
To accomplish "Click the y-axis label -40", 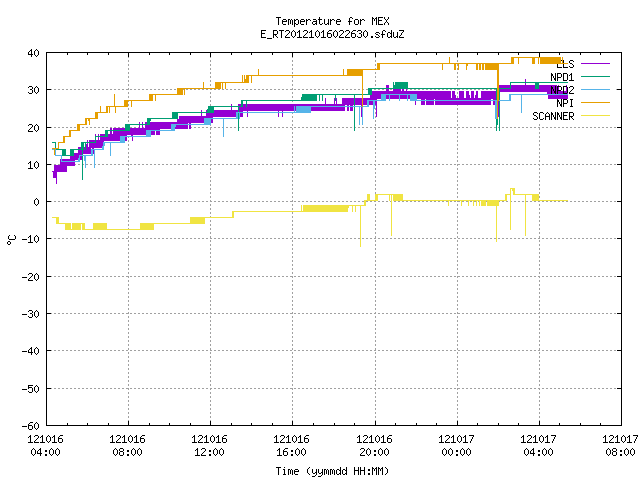I will click(x=31, y=351).
